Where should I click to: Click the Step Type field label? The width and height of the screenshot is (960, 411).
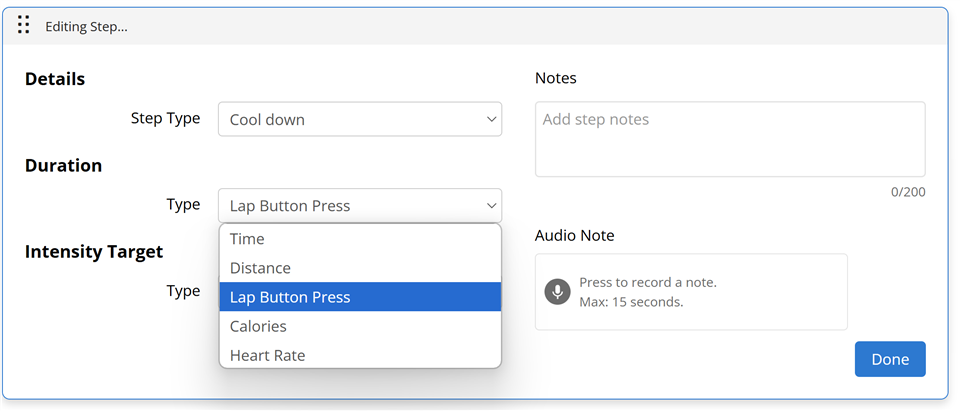165,118
